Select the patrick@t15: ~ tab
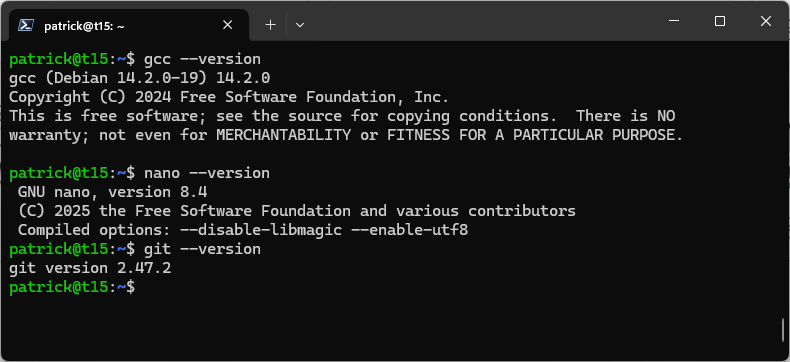 pos(128,25)
